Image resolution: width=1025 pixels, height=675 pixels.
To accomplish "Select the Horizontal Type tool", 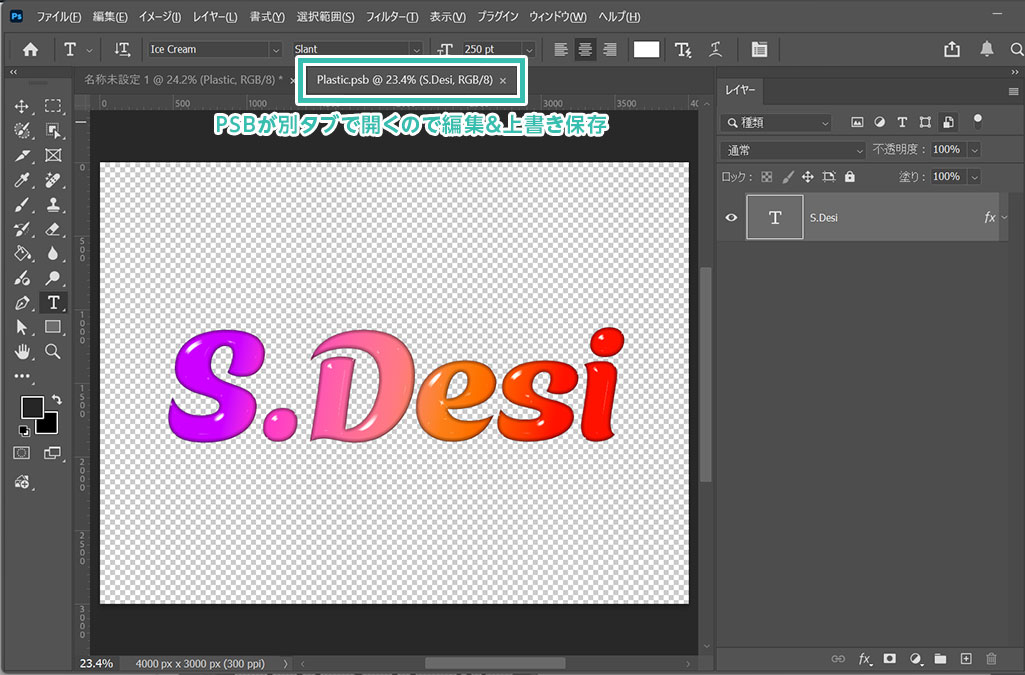I will 52,302.
